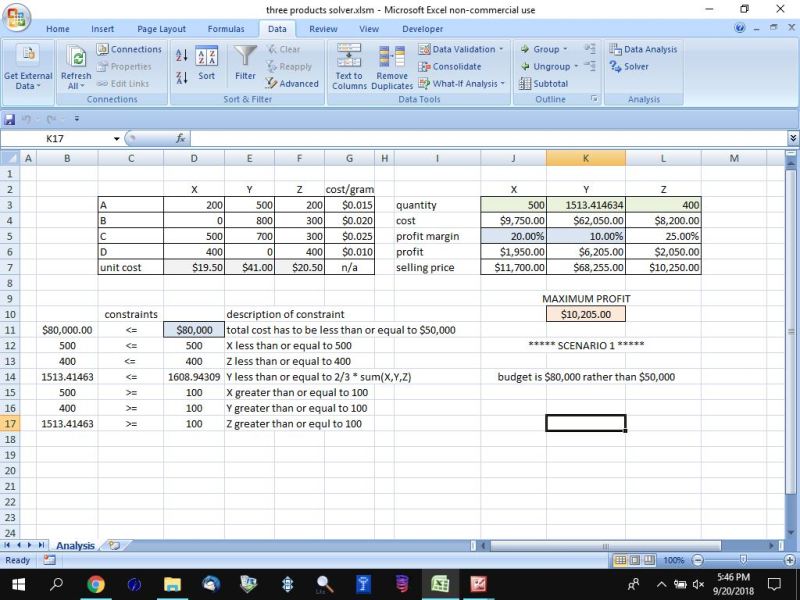Viewport: 800px width, 600px height.
Task: Select quantity cell 1513.414634
Action: (x=586, y=205)
